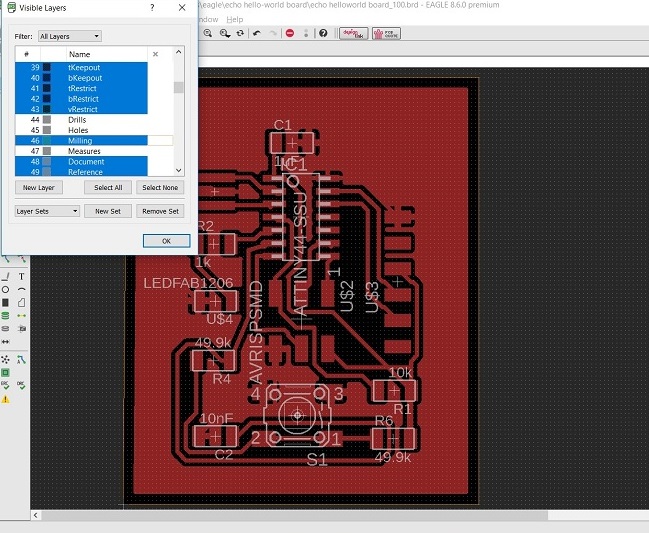Image resolution: width=649 pixels, height=533 pixels.
Task: Open the Filter All Layers dropdown
Action: (x=70, y=36)
